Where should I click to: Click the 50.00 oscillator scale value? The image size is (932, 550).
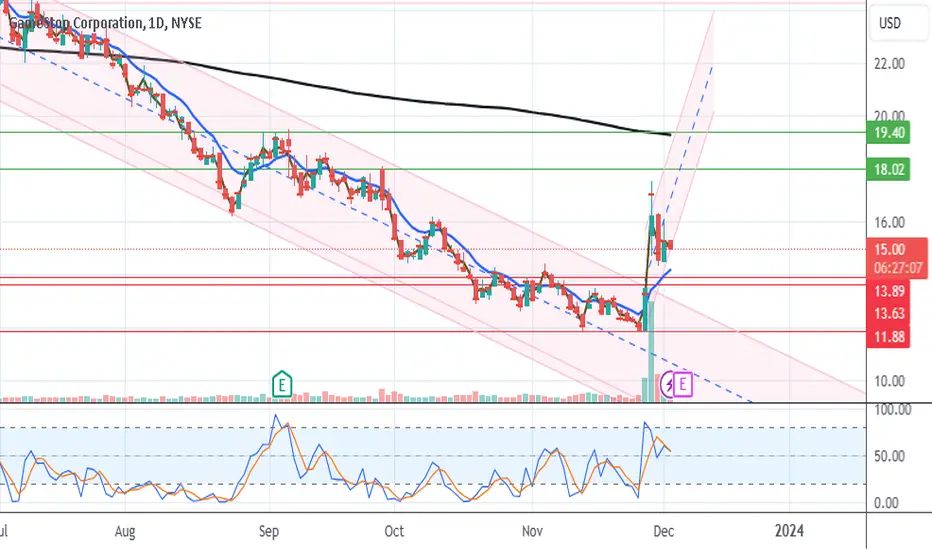point(889,456)
